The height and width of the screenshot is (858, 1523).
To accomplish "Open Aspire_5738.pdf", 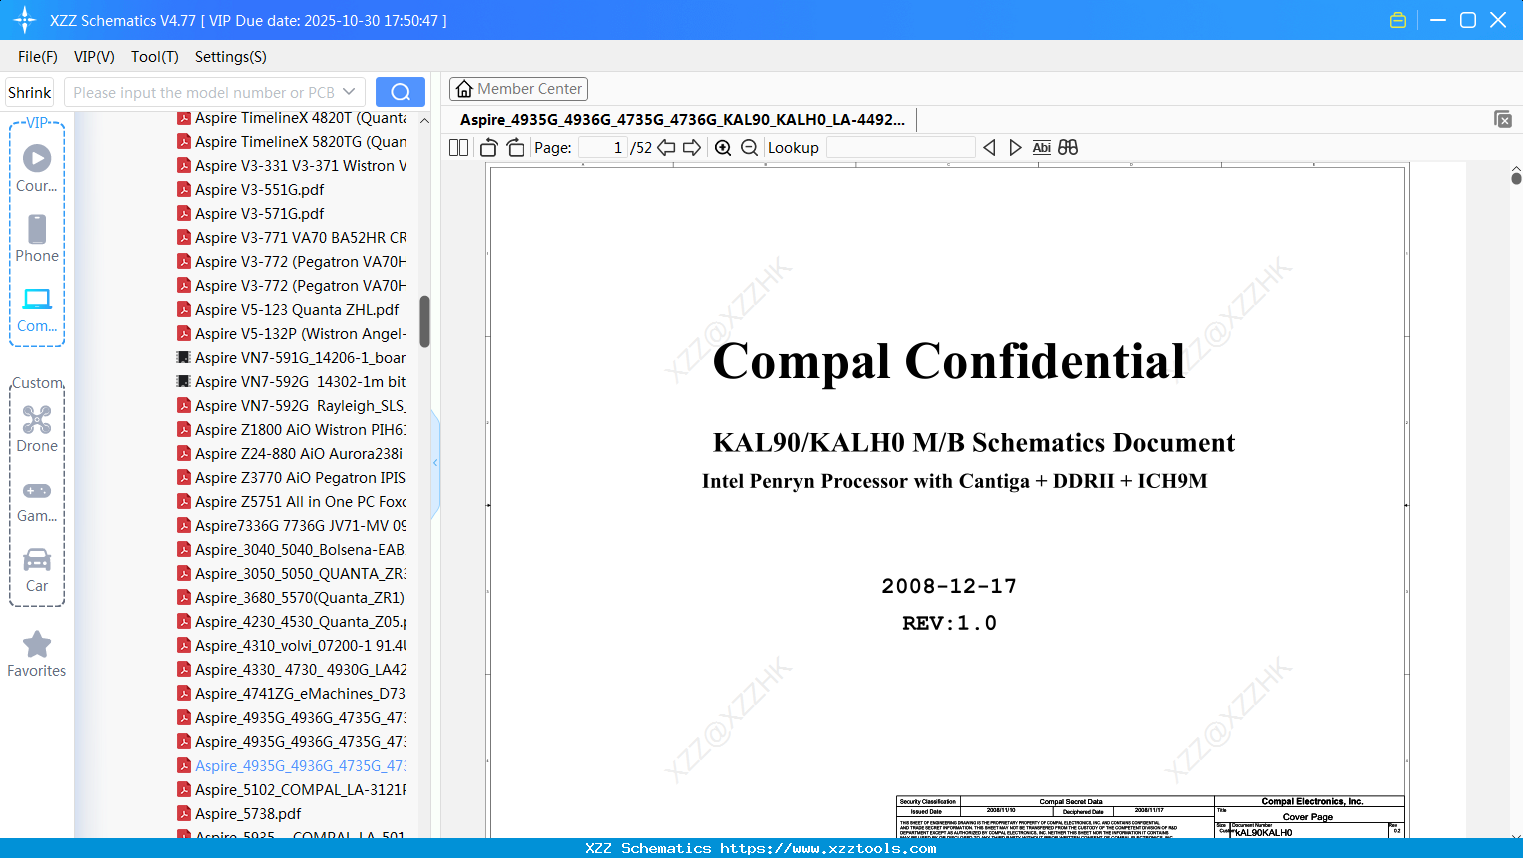I will click(239, 814).
